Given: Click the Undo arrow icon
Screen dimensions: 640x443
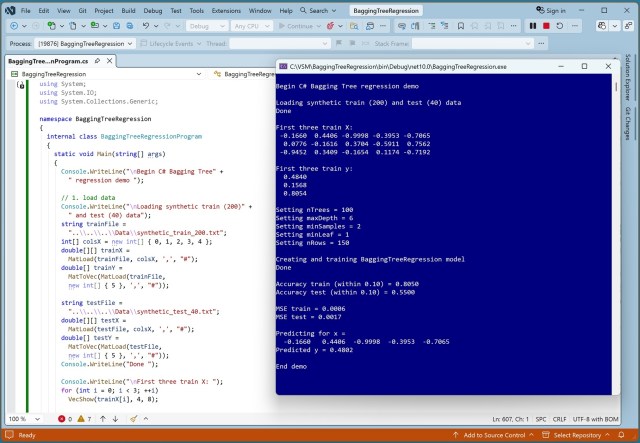Looking at the screenshot, I should (x=146, y=26).
